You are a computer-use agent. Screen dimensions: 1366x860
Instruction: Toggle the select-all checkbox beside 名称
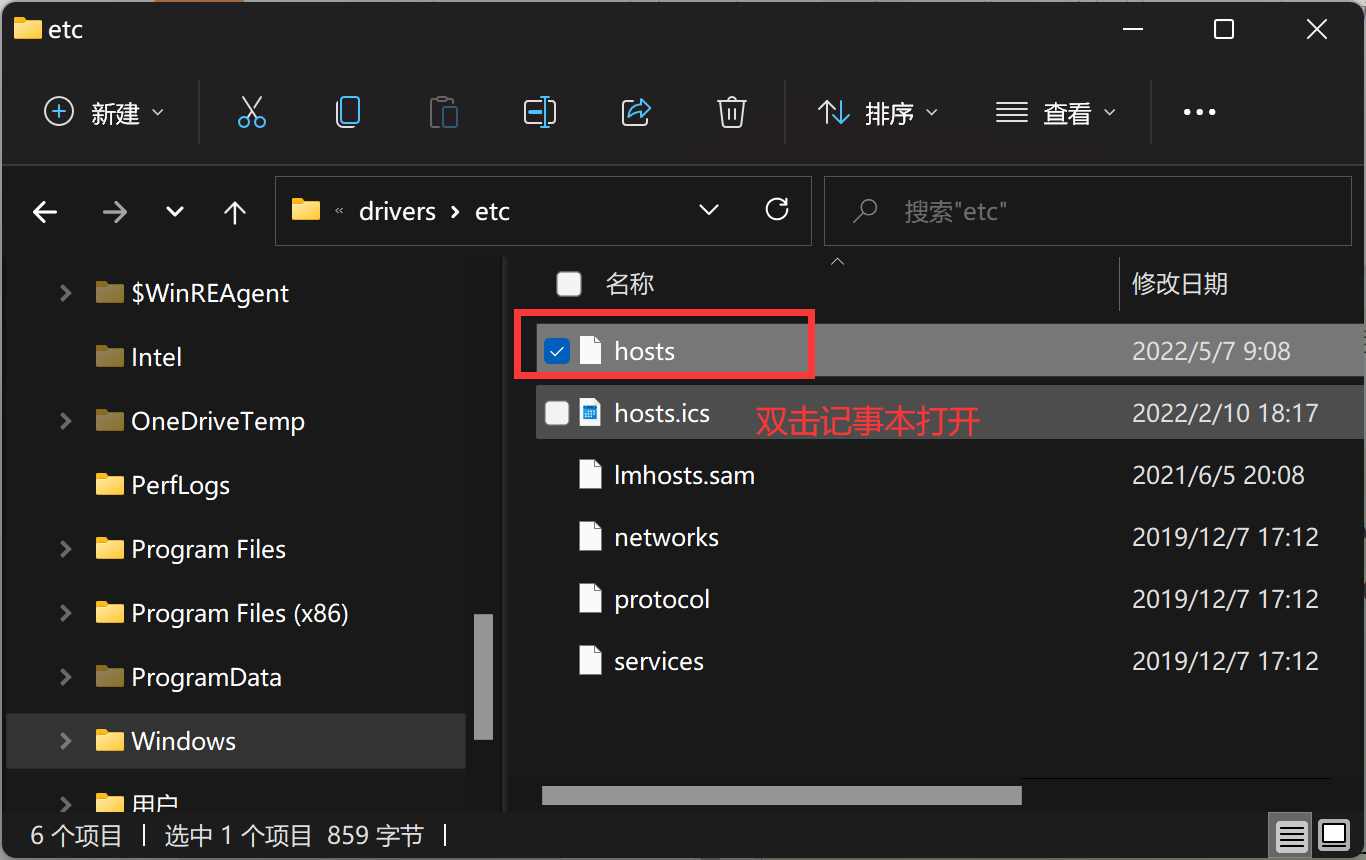click(569, 284)
